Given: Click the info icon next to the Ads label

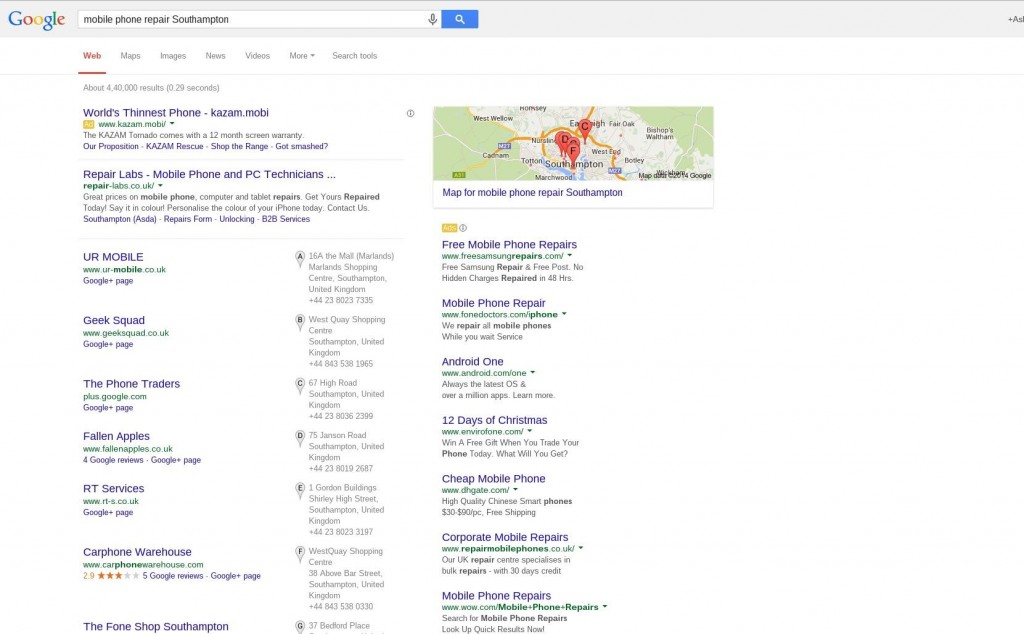Looking at the screenshot, I should tap(463, 228).
